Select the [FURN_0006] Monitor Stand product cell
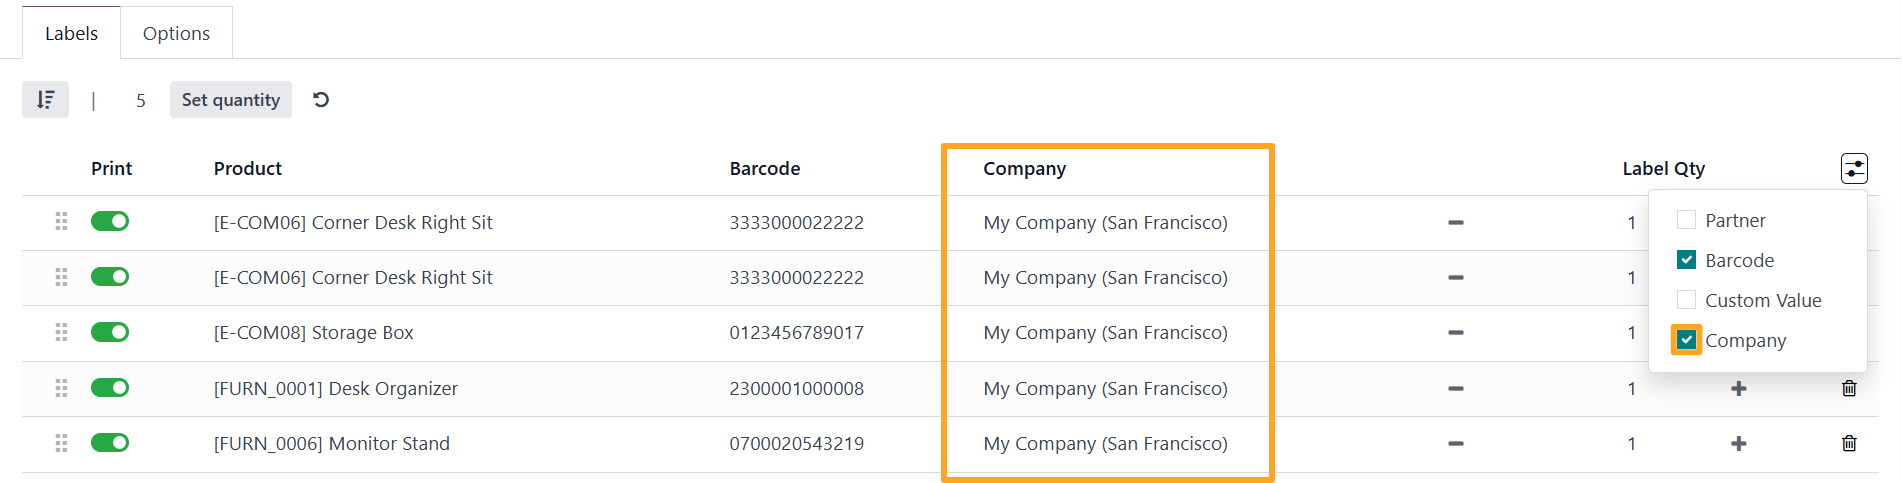The height and width of the screenshot is (483, 1902). coord(332,443)
